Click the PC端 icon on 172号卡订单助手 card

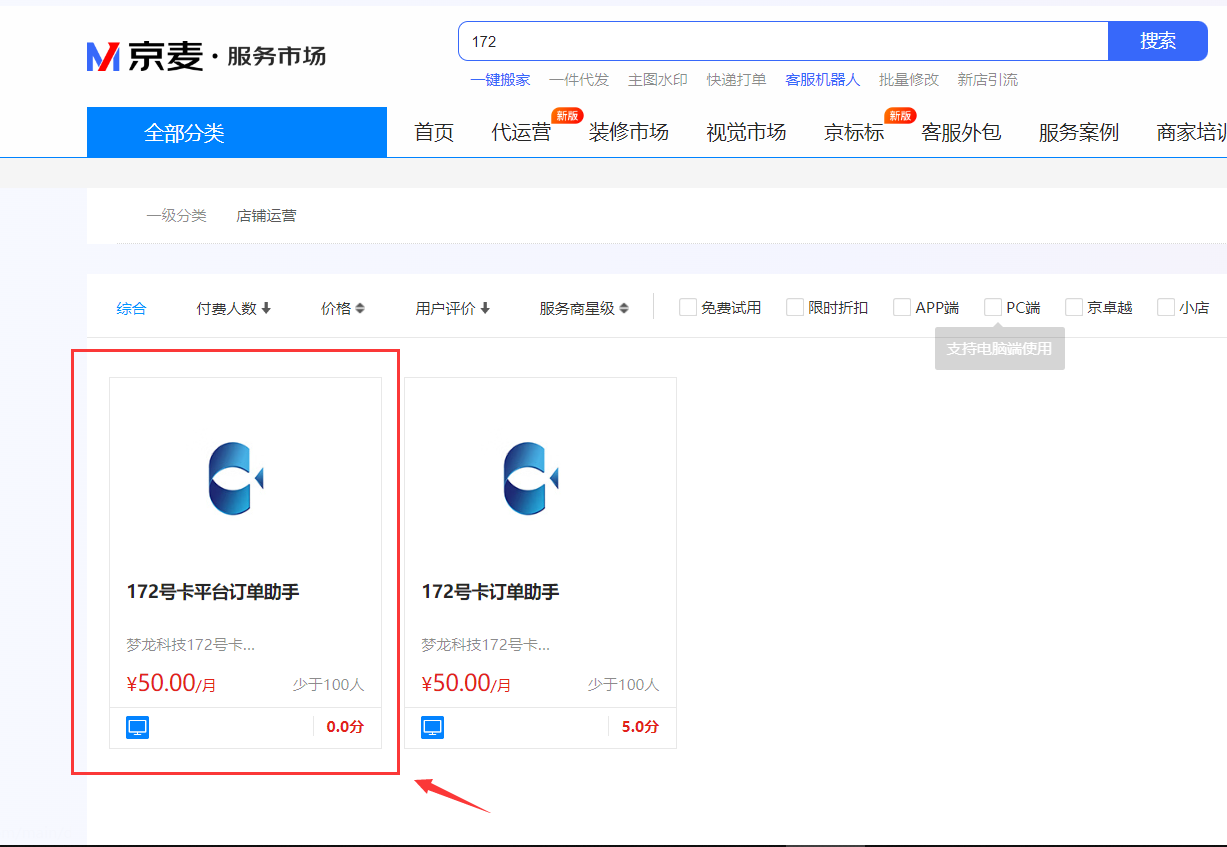pyautogui.click(x=432, y=727)
